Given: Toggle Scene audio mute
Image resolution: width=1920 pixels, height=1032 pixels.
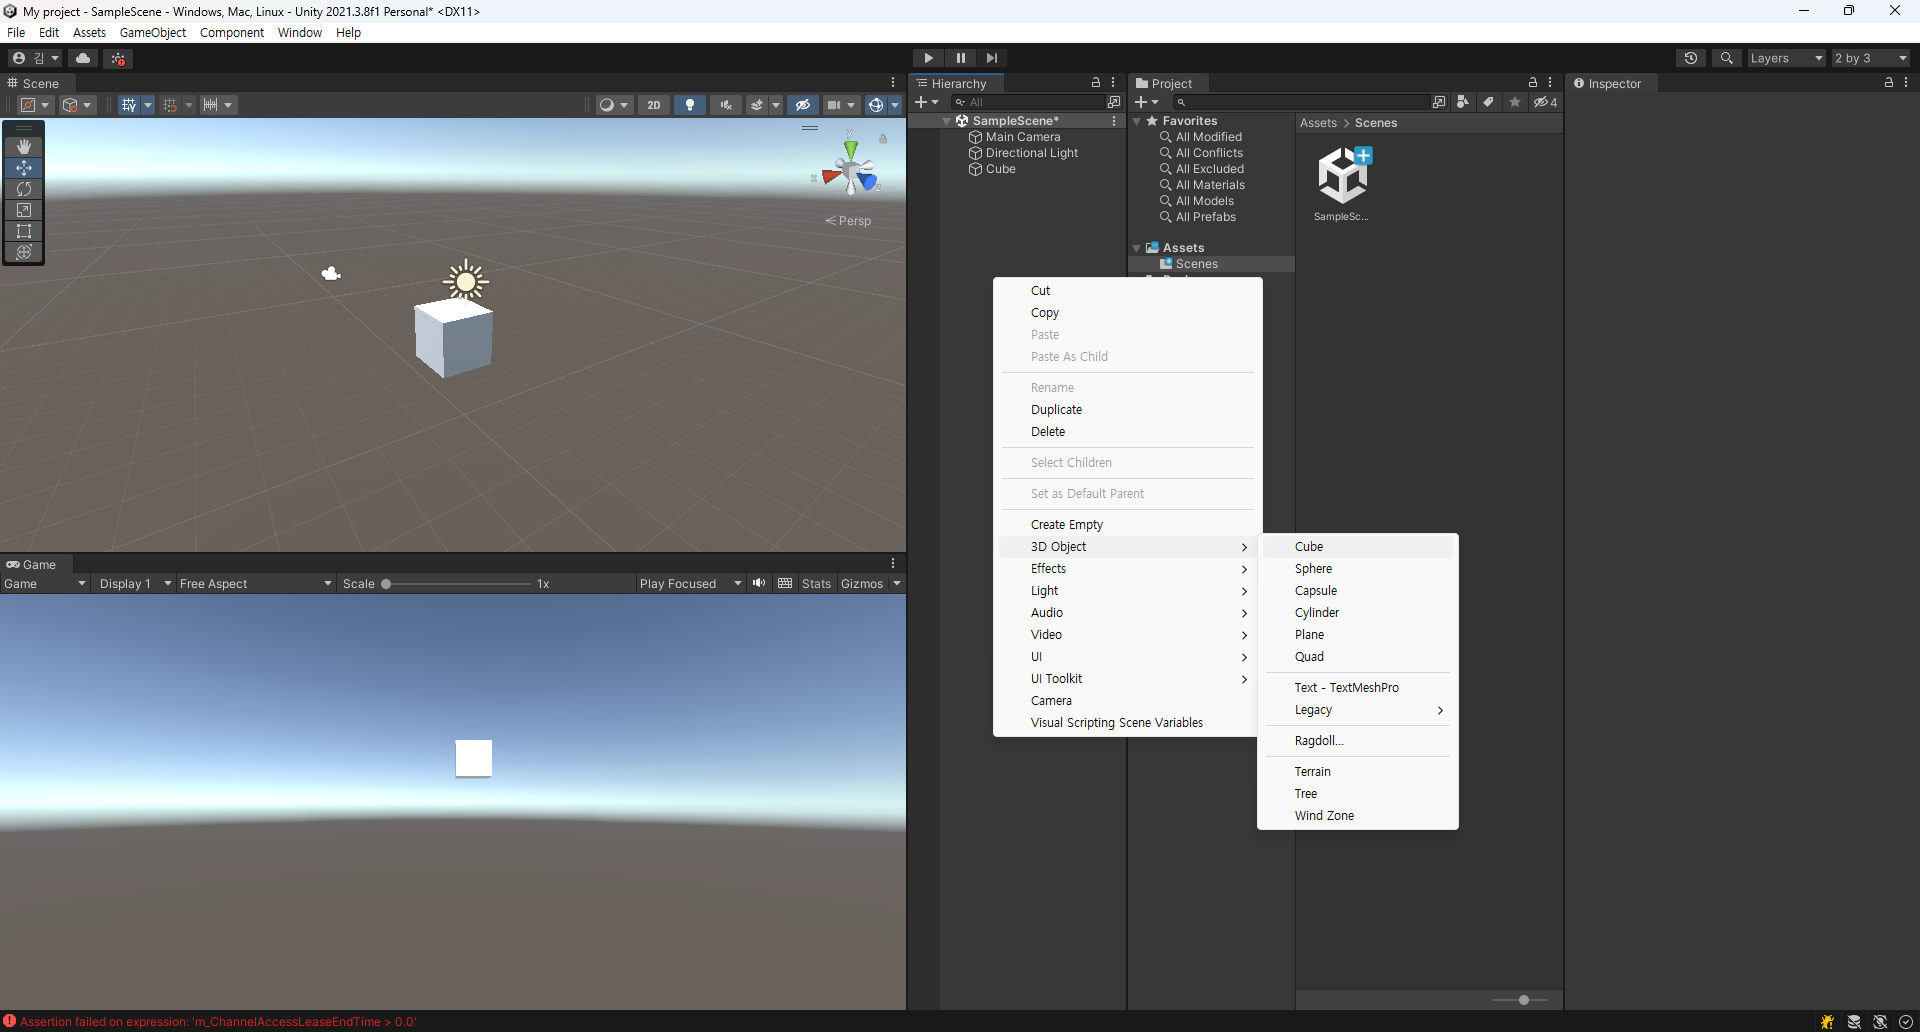Looking at the screenshot, I should tap(726, 105).
